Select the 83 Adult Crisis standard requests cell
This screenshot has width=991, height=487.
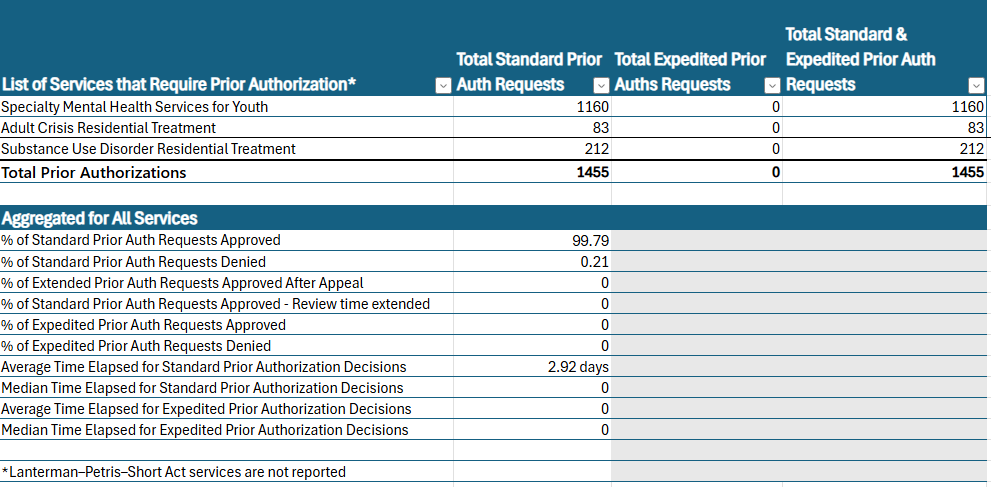pos(532,128)
